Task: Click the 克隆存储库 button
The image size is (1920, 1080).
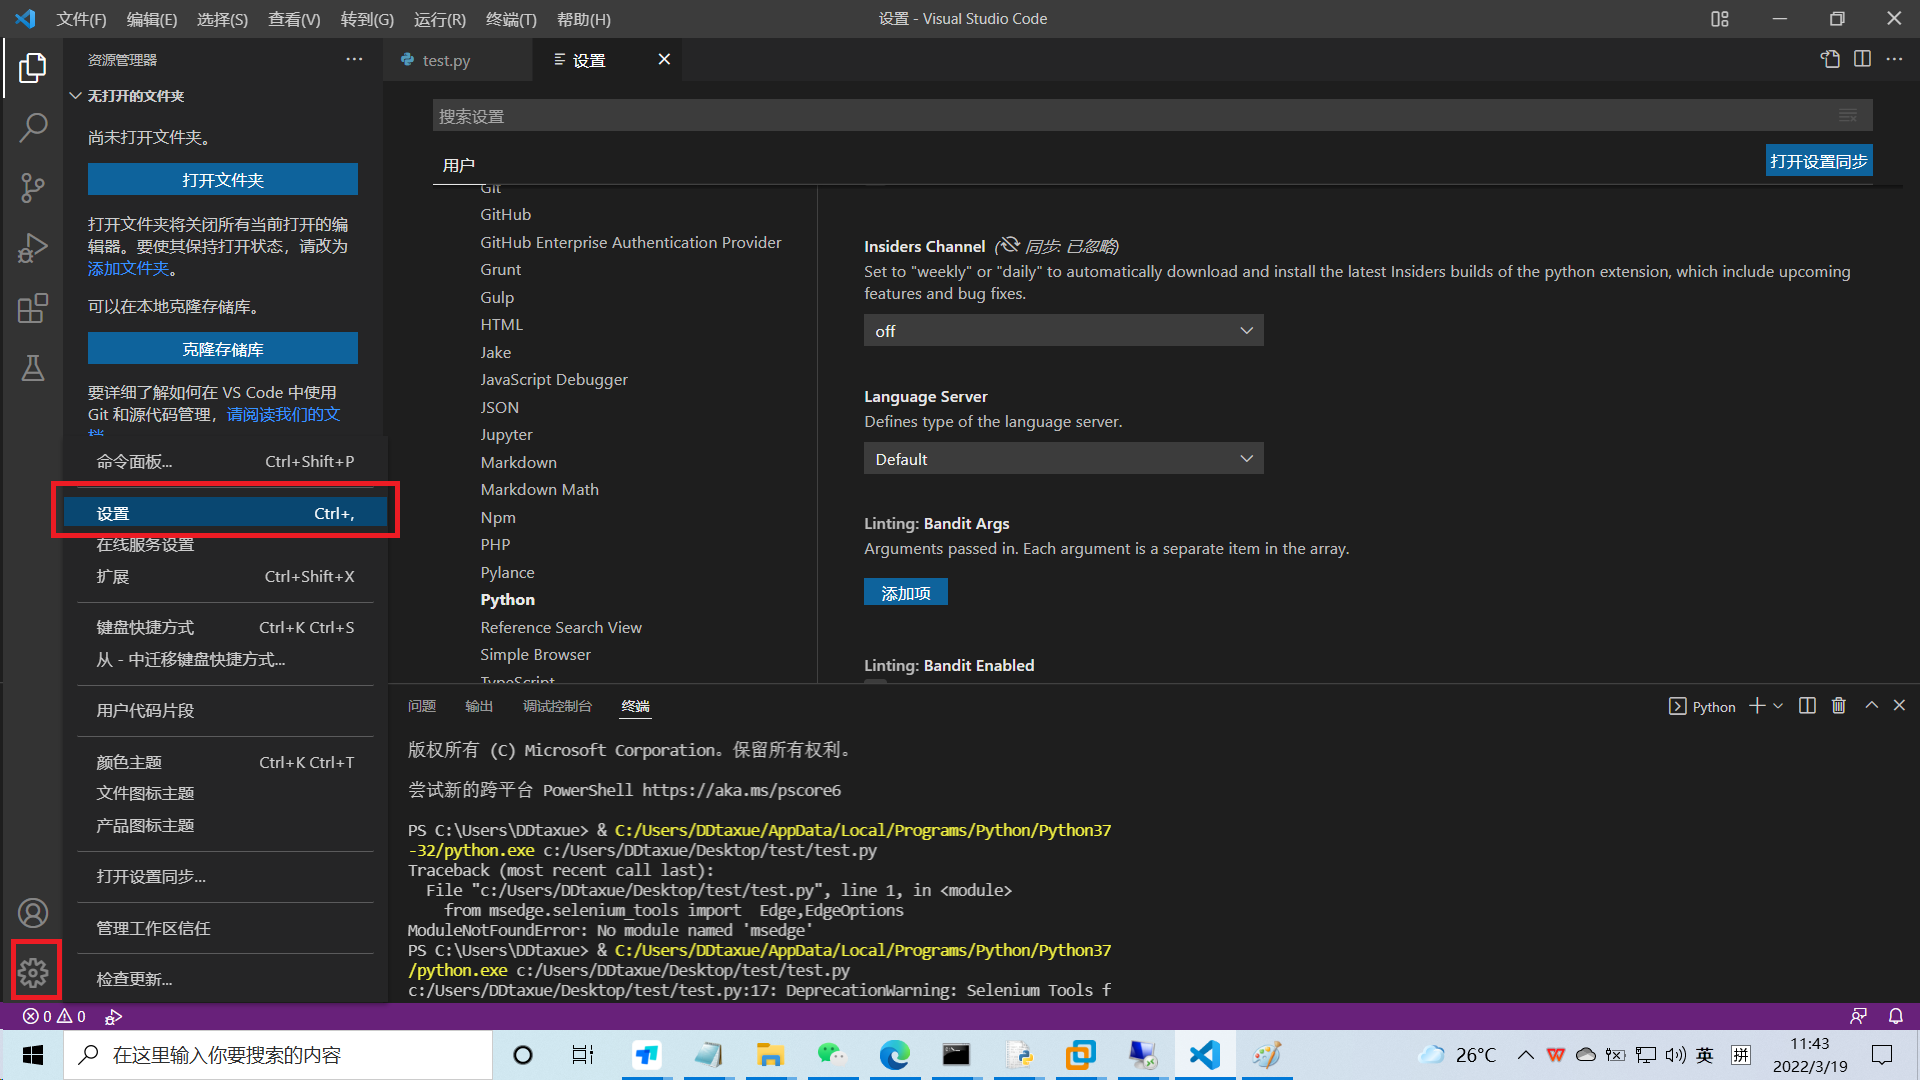Action: (223, 349)
